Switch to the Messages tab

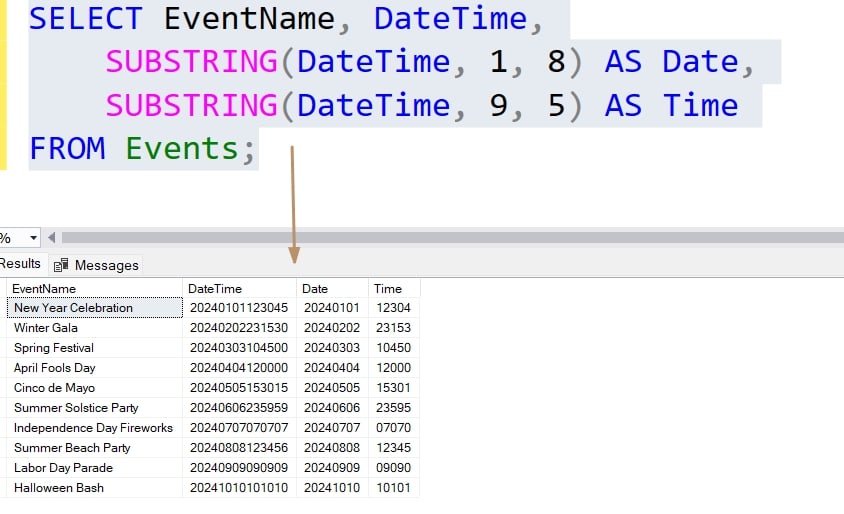click(96, 265)
